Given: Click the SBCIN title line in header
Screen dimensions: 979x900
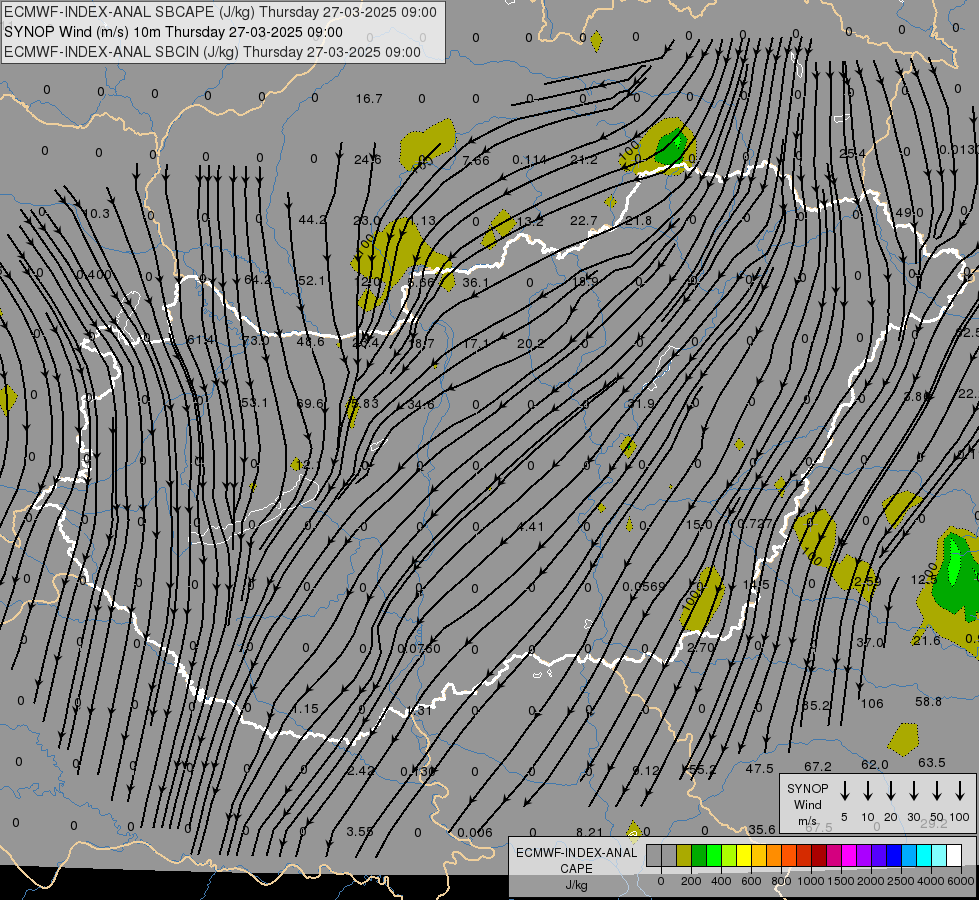Looking at the screenshot, I should 212,52.
